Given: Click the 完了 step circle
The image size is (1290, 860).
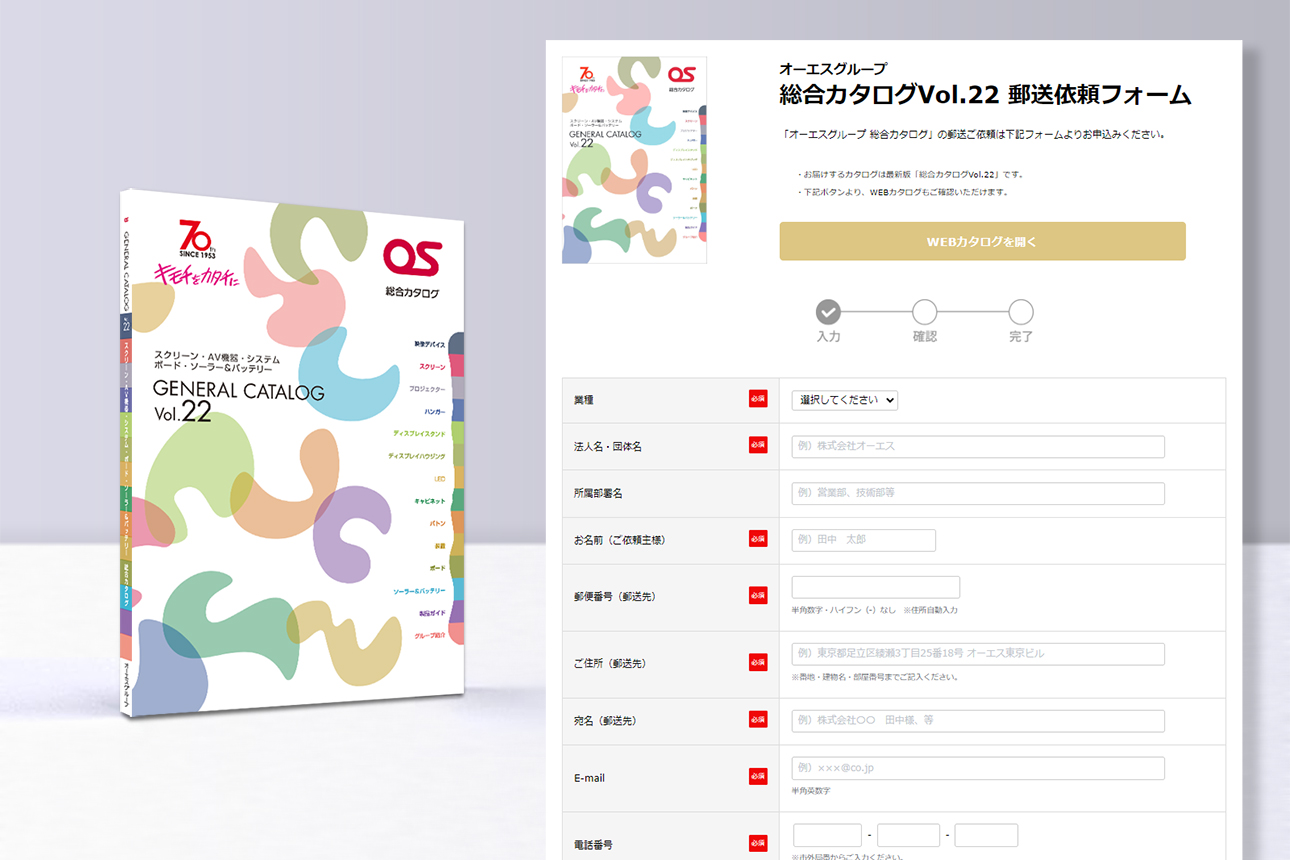Looking at the screenshot, I should [1021, 312].
